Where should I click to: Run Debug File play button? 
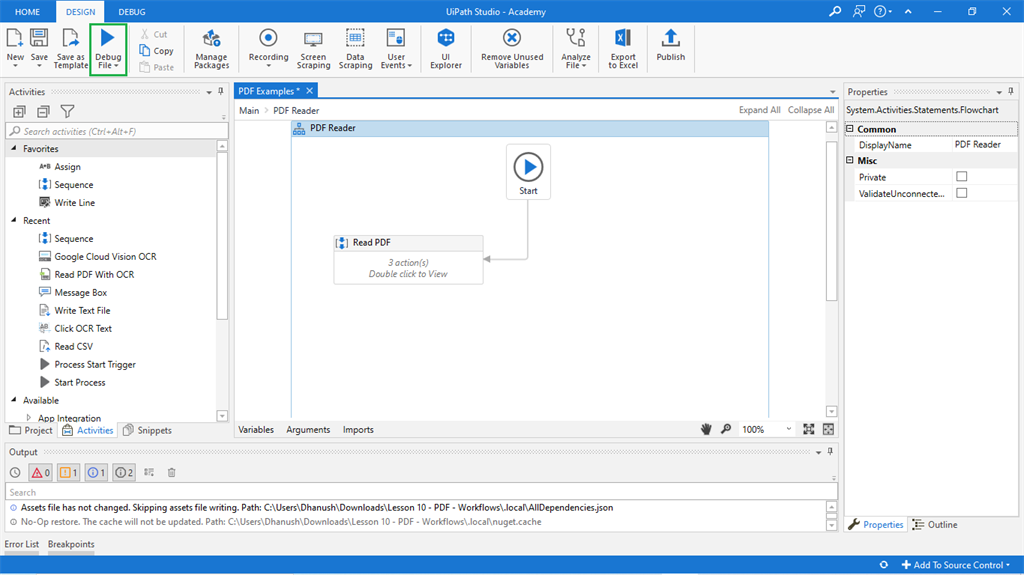(x=108, y=38)
